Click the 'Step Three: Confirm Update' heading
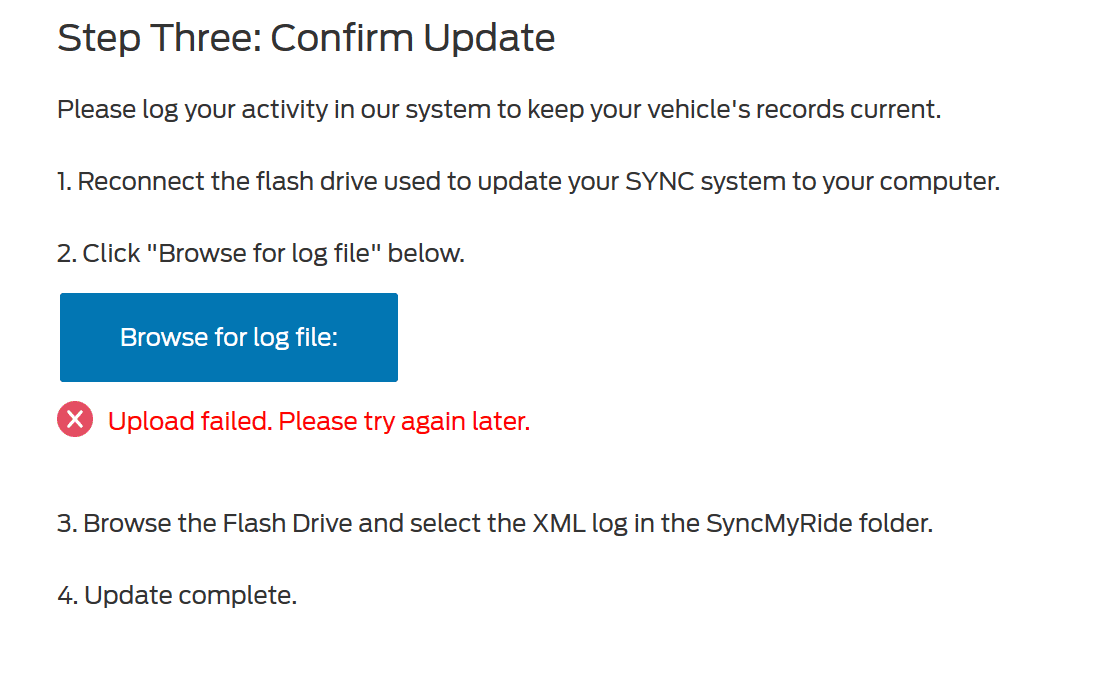The image size is (1093, 674). click(x=306, y=38)
